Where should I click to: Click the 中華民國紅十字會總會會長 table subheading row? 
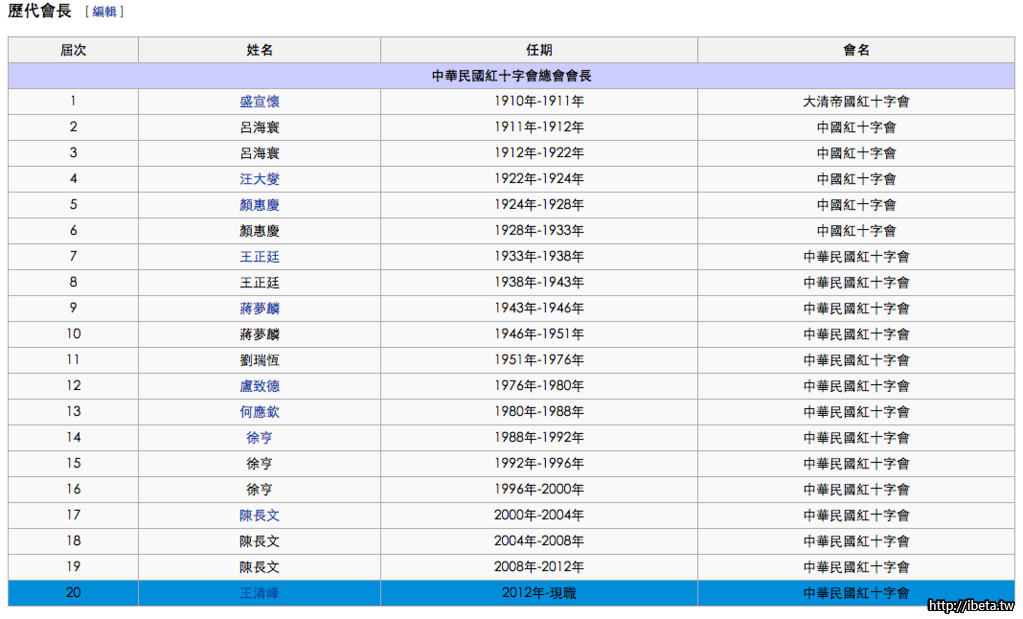click(x=511, y=76)
